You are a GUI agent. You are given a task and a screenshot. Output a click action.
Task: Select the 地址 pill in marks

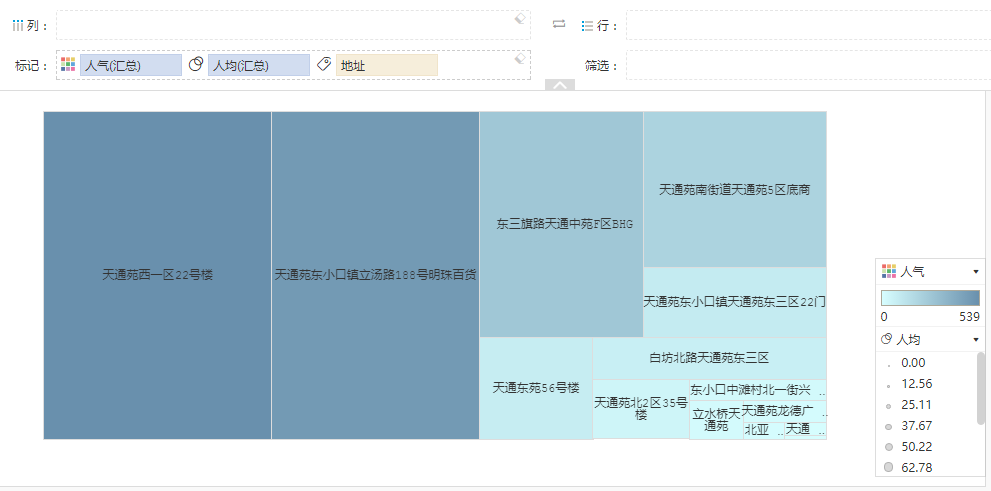click(387, 65)
